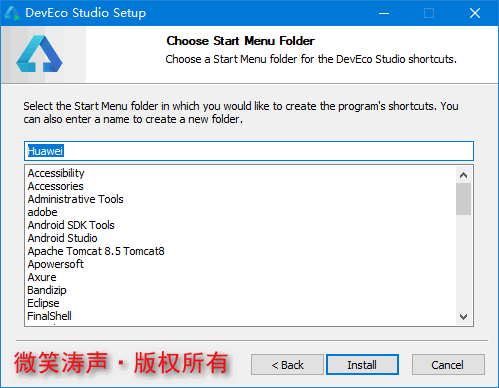This screenshot has width=499, height=388.
Task: Click the folder list scrollbar thumb
Action: pyautogui.click(x=463, y=199)
